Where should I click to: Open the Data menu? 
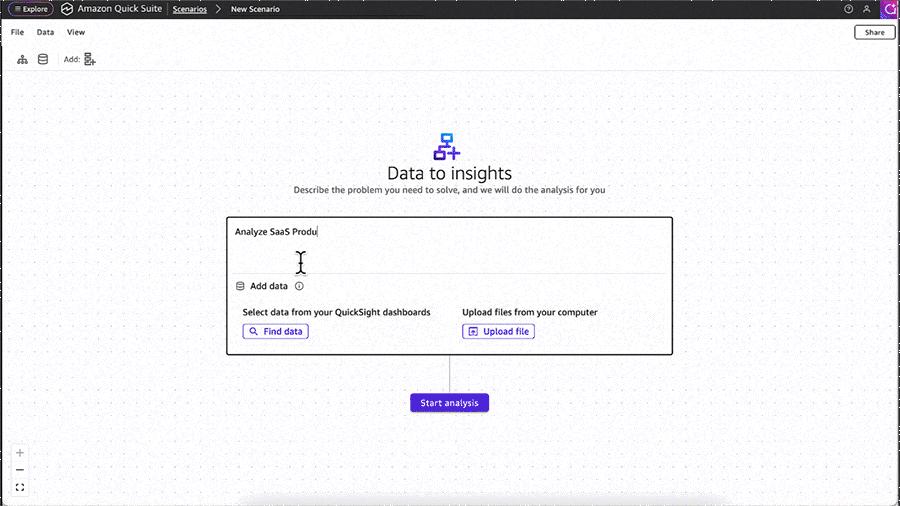(45, 32)
